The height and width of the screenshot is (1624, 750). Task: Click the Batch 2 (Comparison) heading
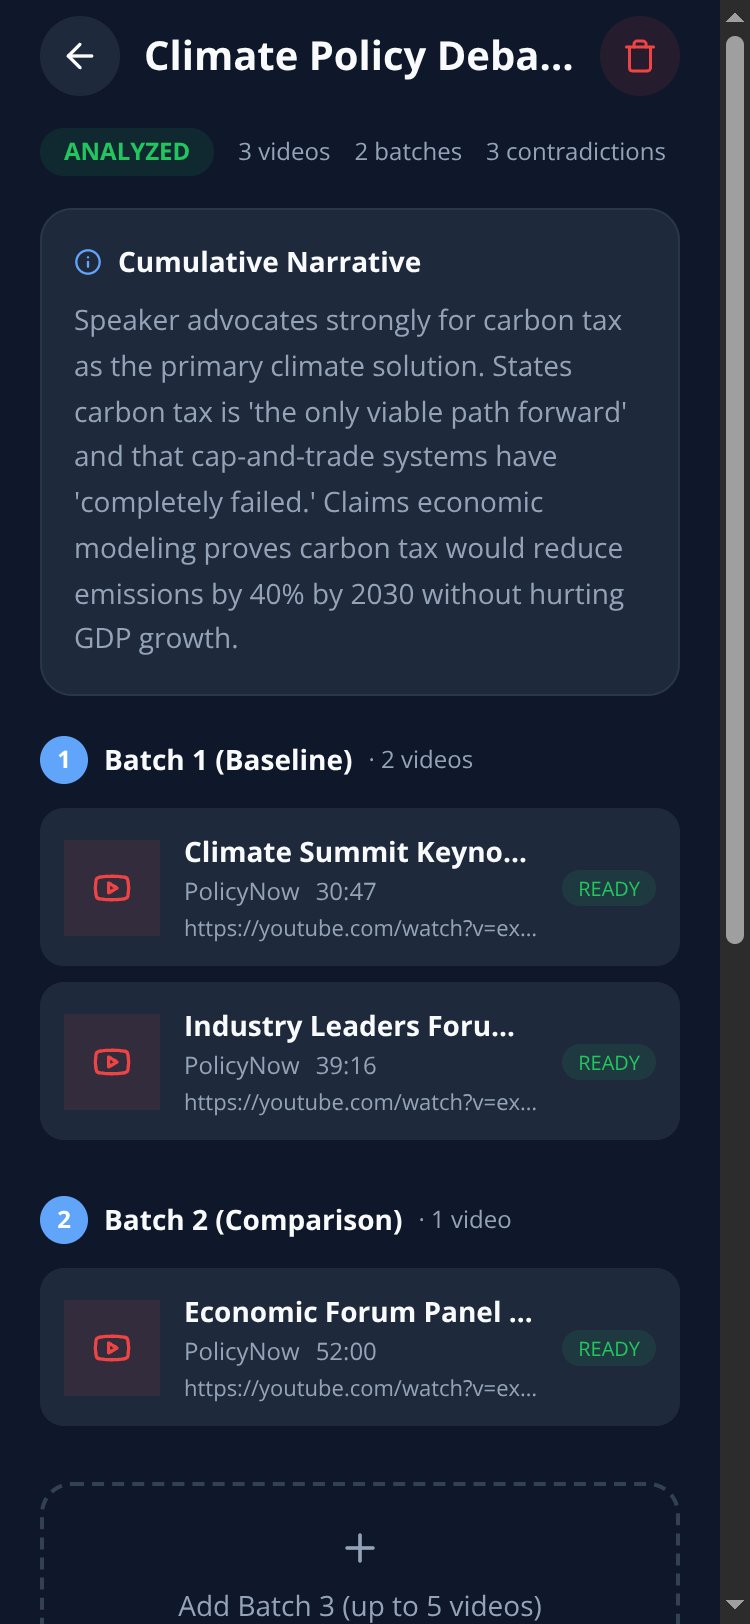click(x=254, y=1220)
